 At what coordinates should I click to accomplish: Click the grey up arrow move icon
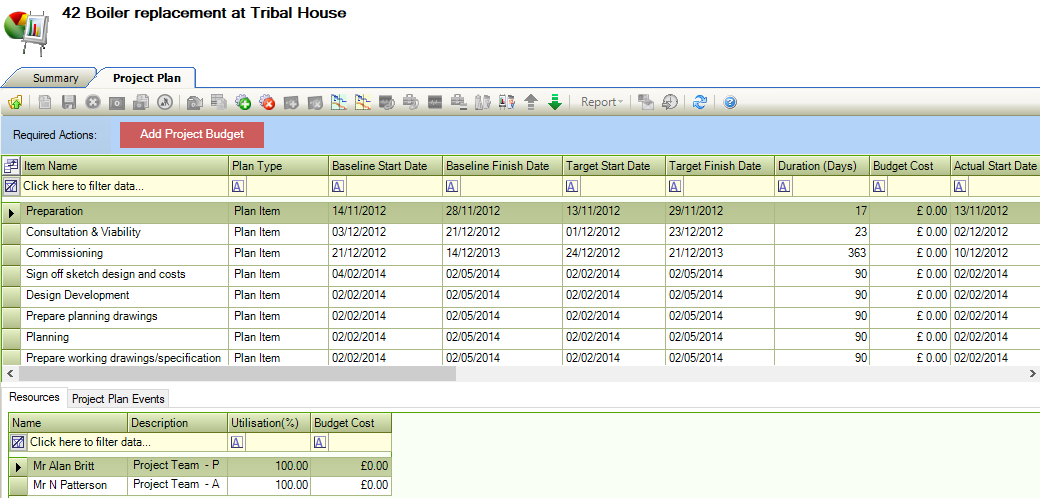[x=531, y=102]
